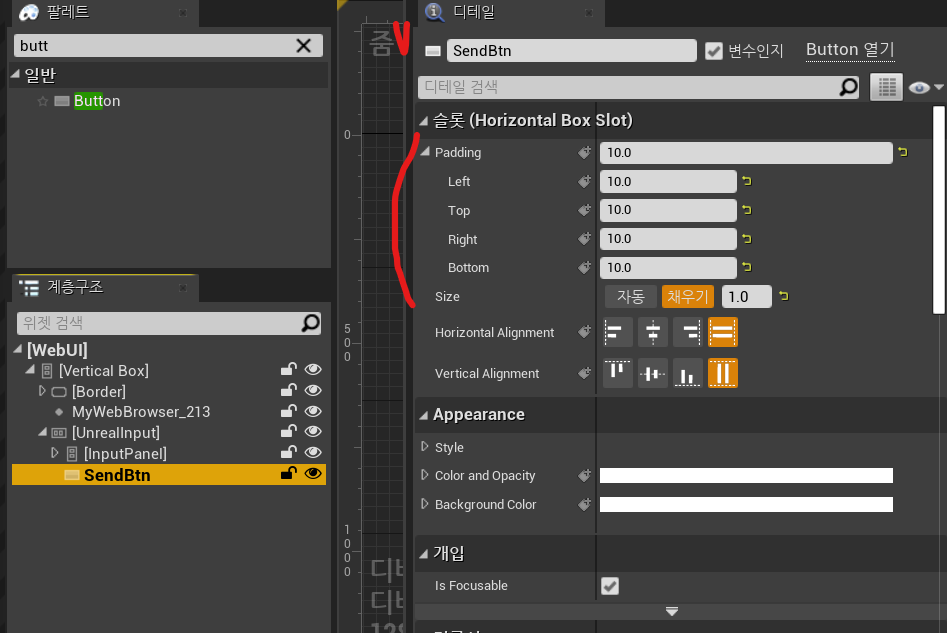Select left horizontal alignment icon
The height and width of the screenshot is (633, 947).
617,332
